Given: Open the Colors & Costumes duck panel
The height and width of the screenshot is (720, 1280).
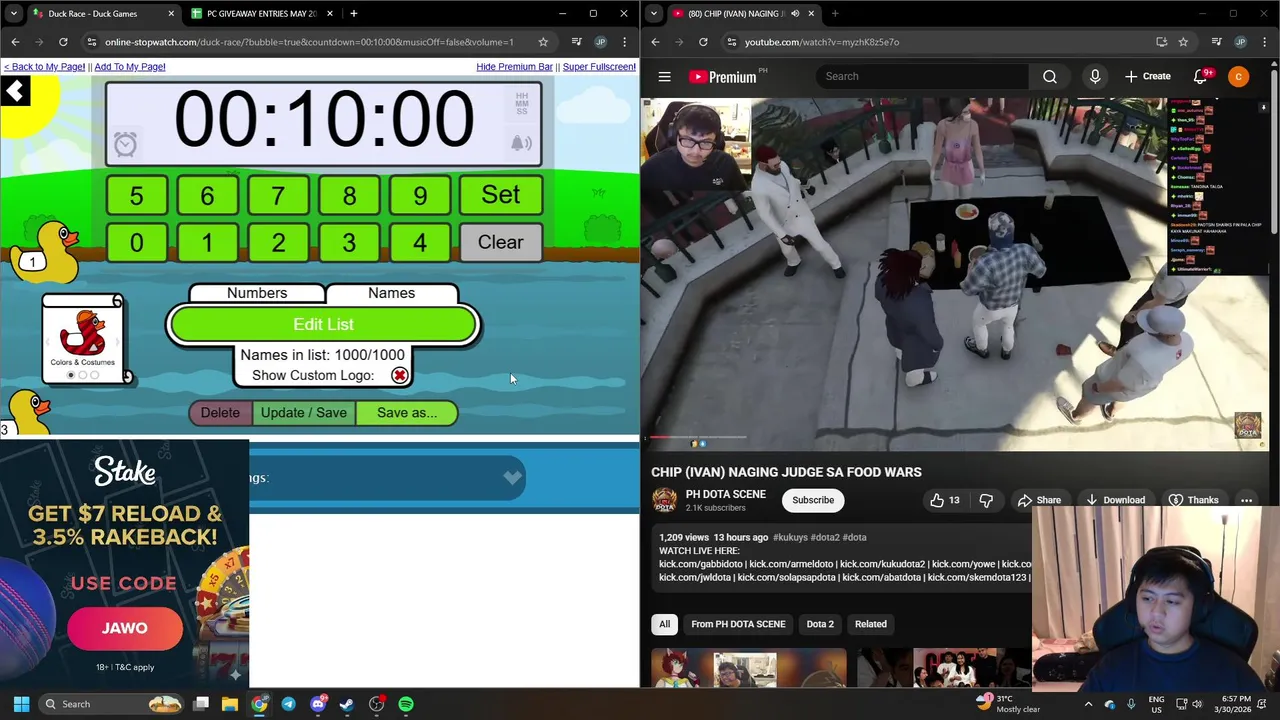Looking at the screenshot, I should pyautogui.click(x=83, y=340).
